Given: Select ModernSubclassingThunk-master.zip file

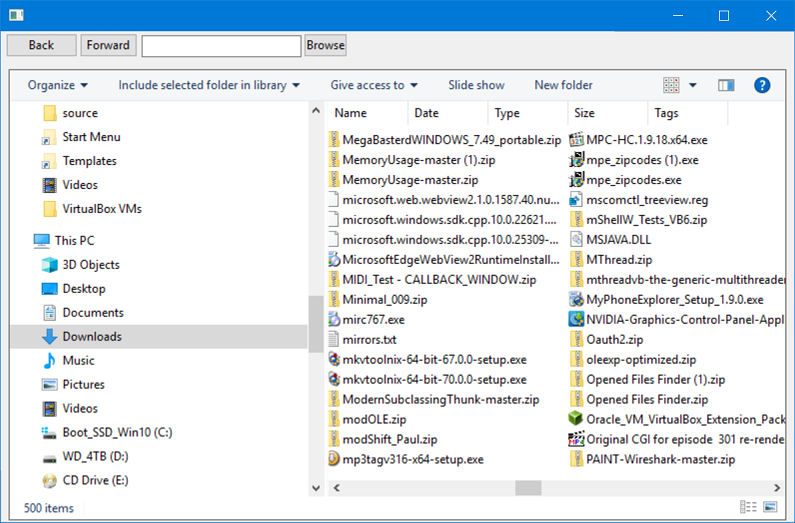Looking at the screenshot, I should [433, 399].
